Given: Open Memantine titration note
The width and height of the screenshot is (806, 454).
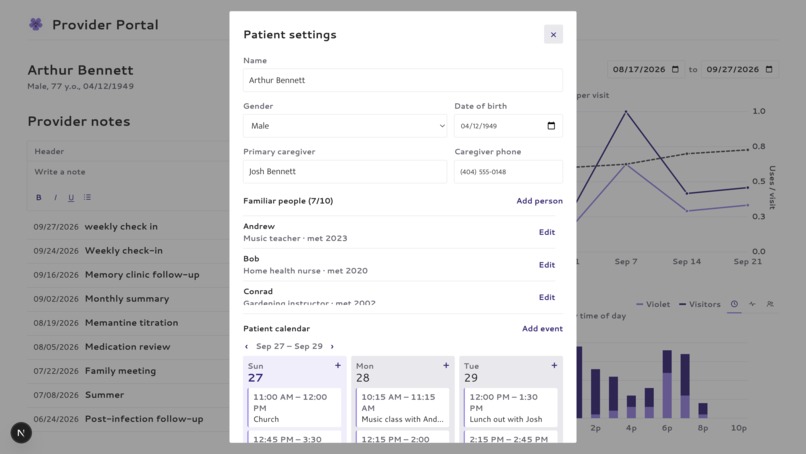Looking at the screenshot, I should [x=129, y=323].
